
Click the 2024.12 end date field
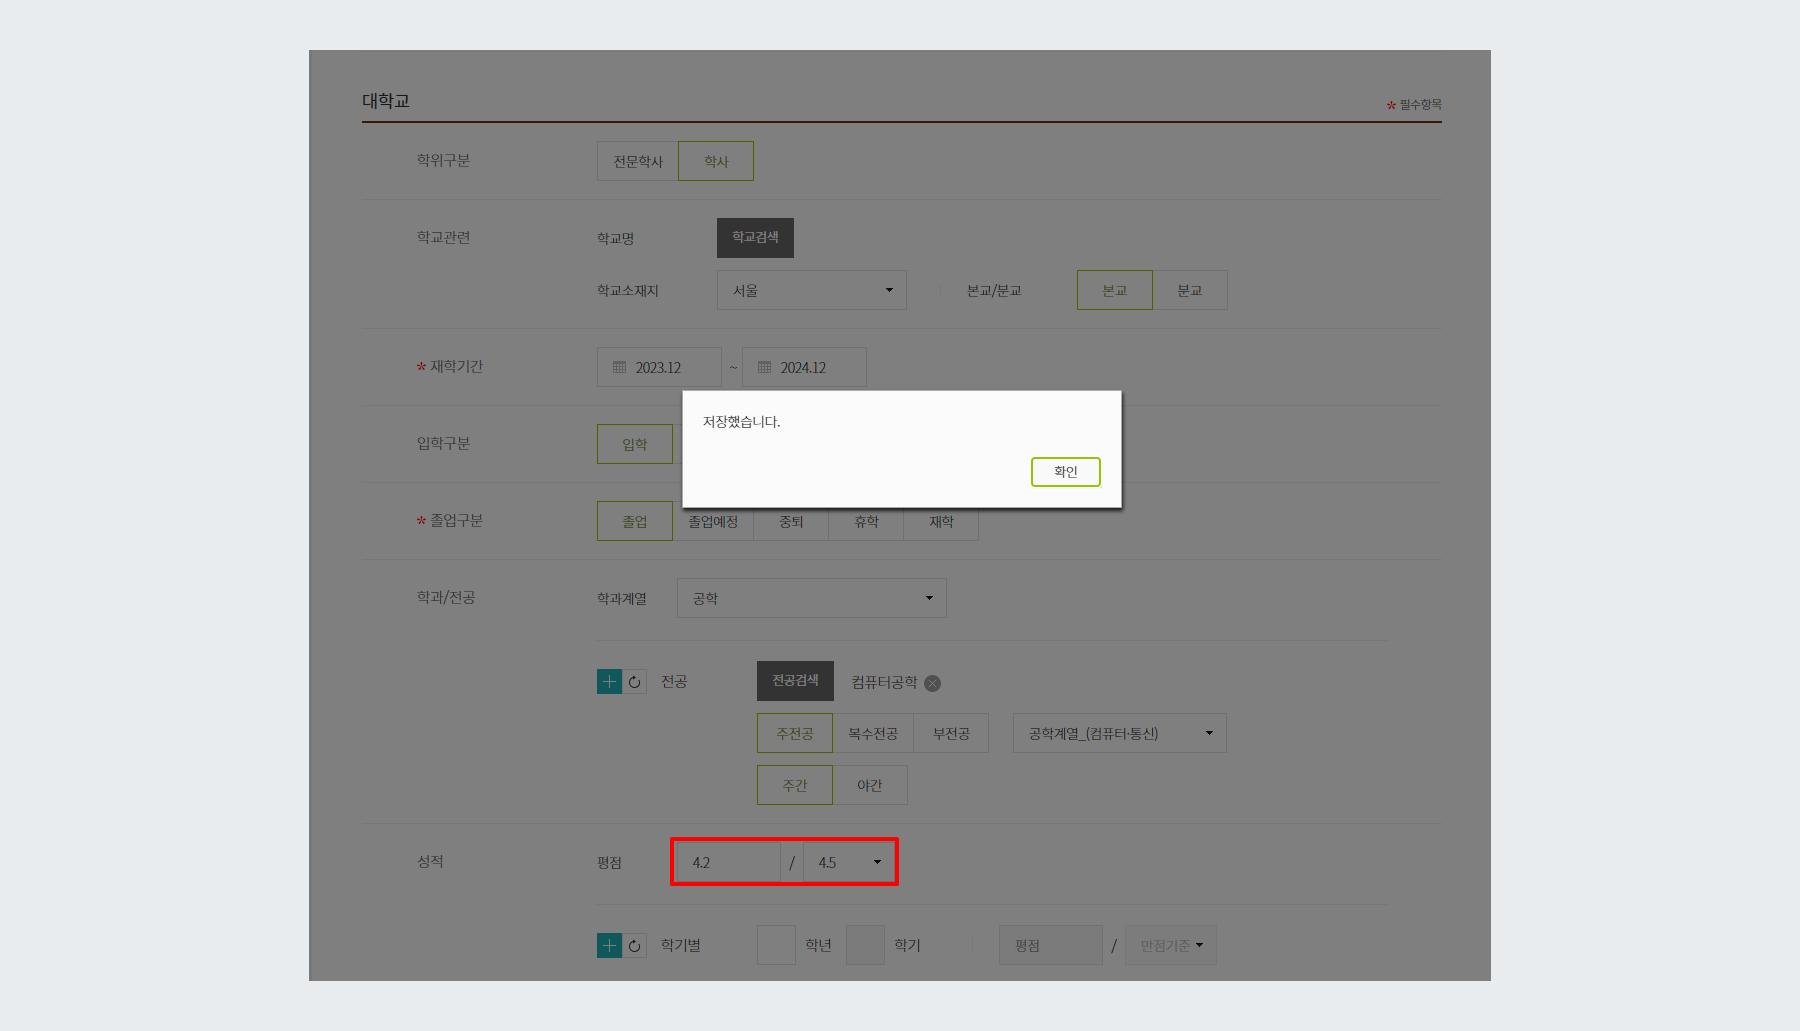[x=804, y=367]
